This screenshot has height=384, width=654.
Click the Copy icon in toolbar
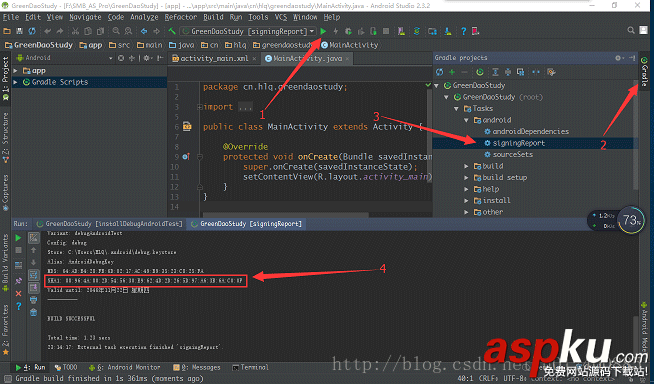[x=88, y=31]
